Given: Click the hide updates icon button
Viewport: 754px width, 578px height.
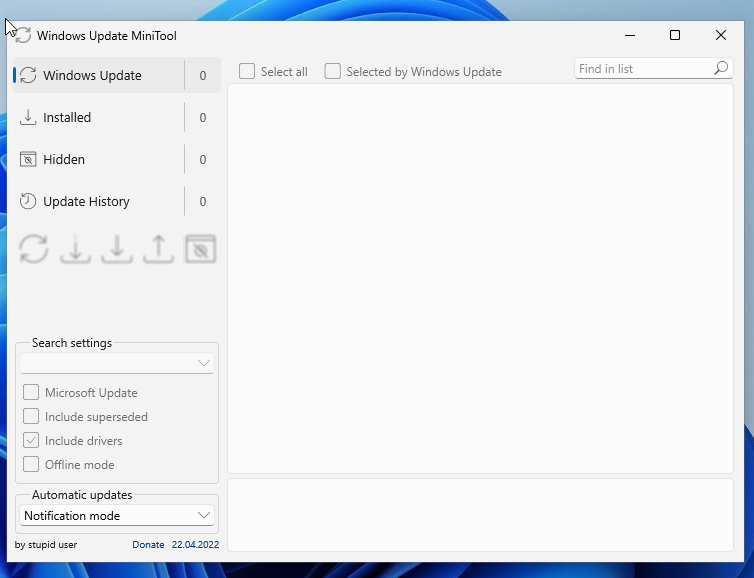Looking at the screenshot, I should click(200, 249).
